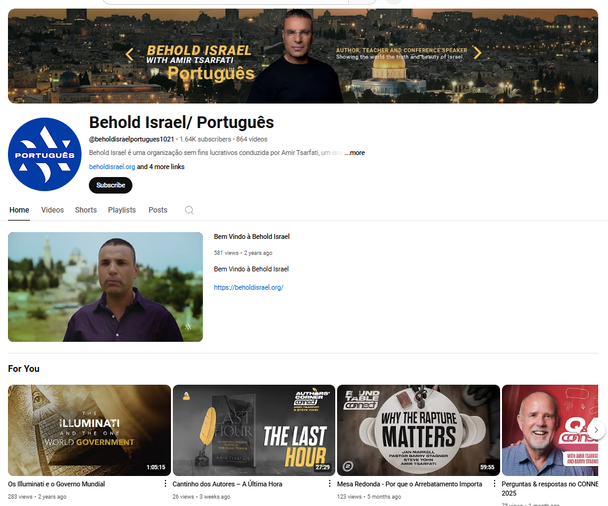Go to the Posts tab
The image size is (608, 506).
[158, 210]
